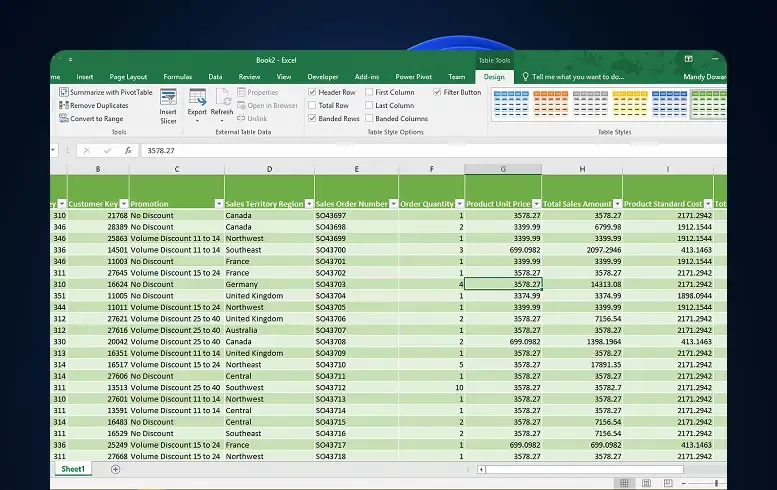Add a new sheet with plus icon

[115, 469]
